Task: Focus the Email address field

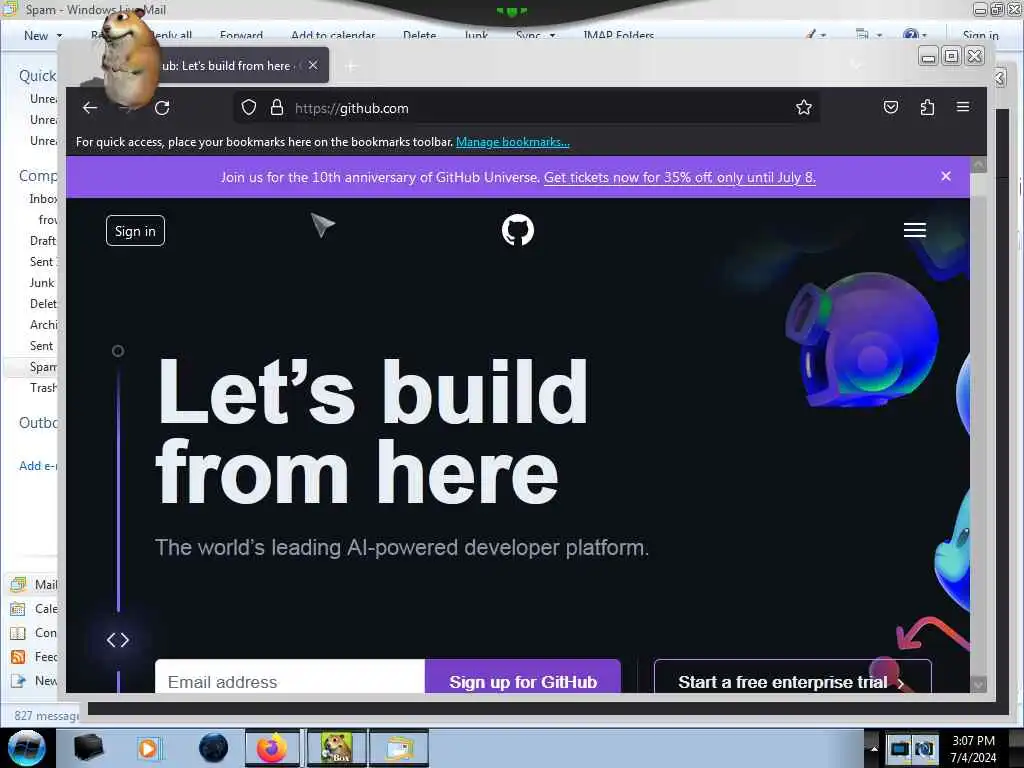Action: point(290,677)
